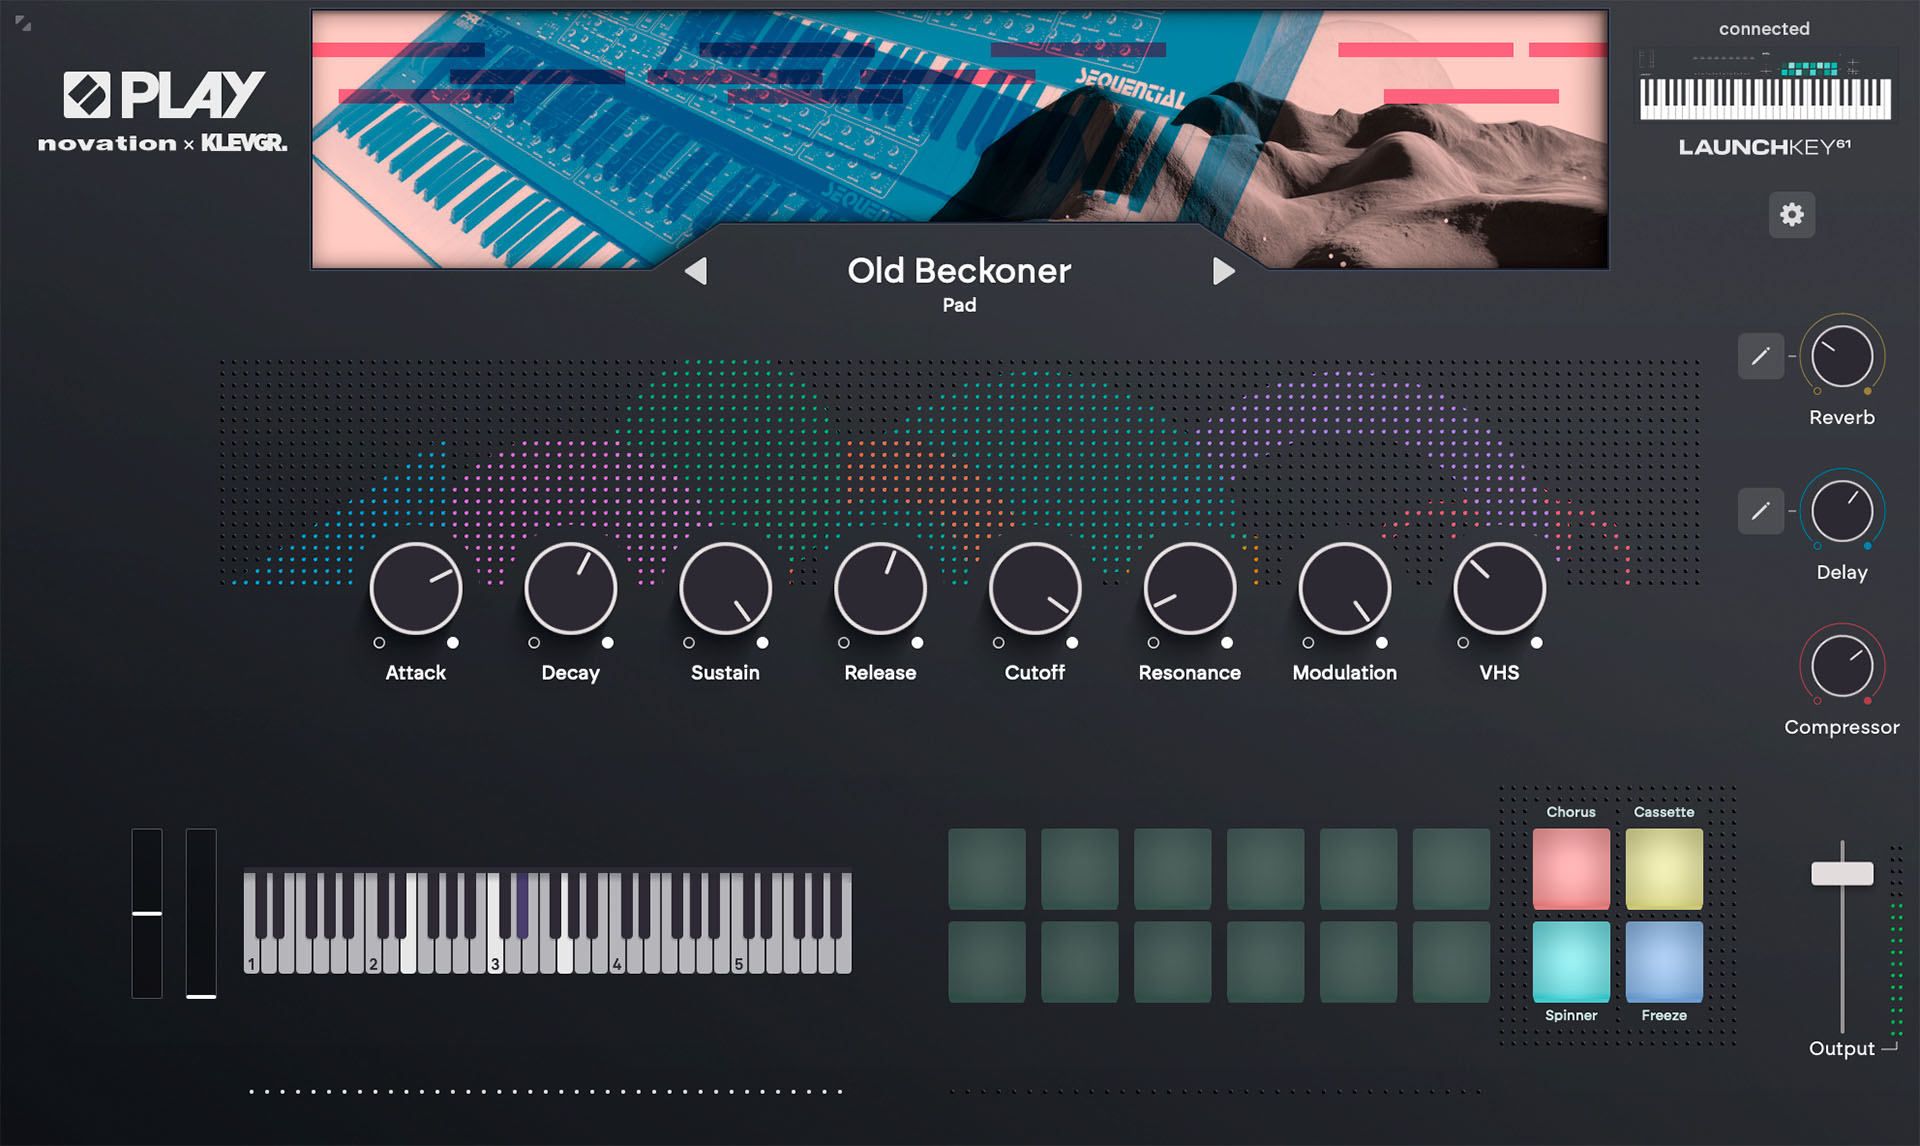Click the VHS knob

pos(1500,589)
